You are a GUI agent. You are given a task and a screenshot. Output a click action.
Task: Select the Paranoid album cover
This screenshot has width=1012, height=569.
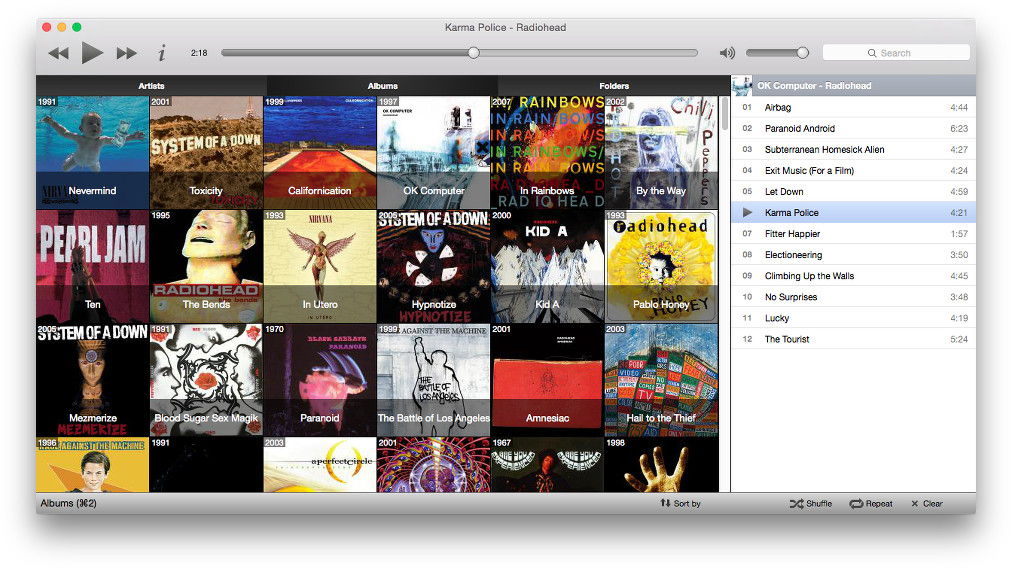(319, 379)
